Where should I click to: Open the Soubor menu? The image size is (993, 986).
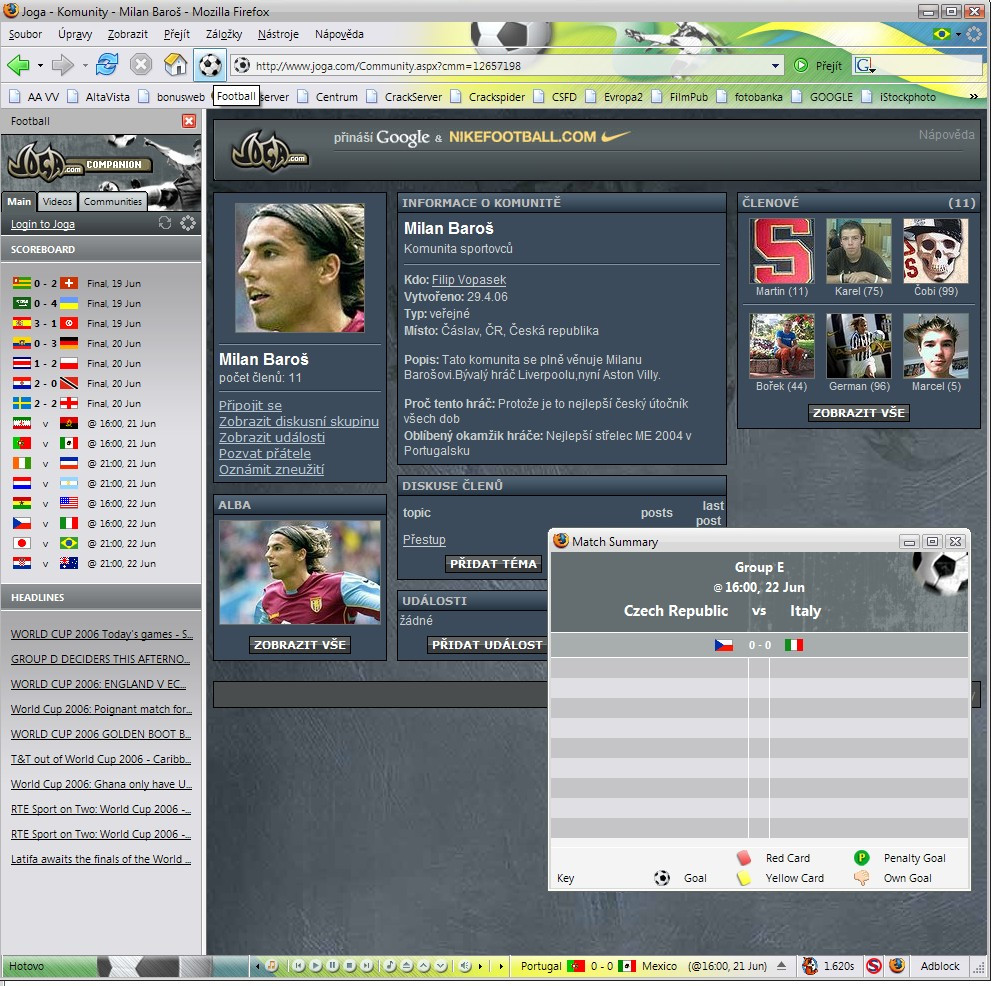[25, 34]
